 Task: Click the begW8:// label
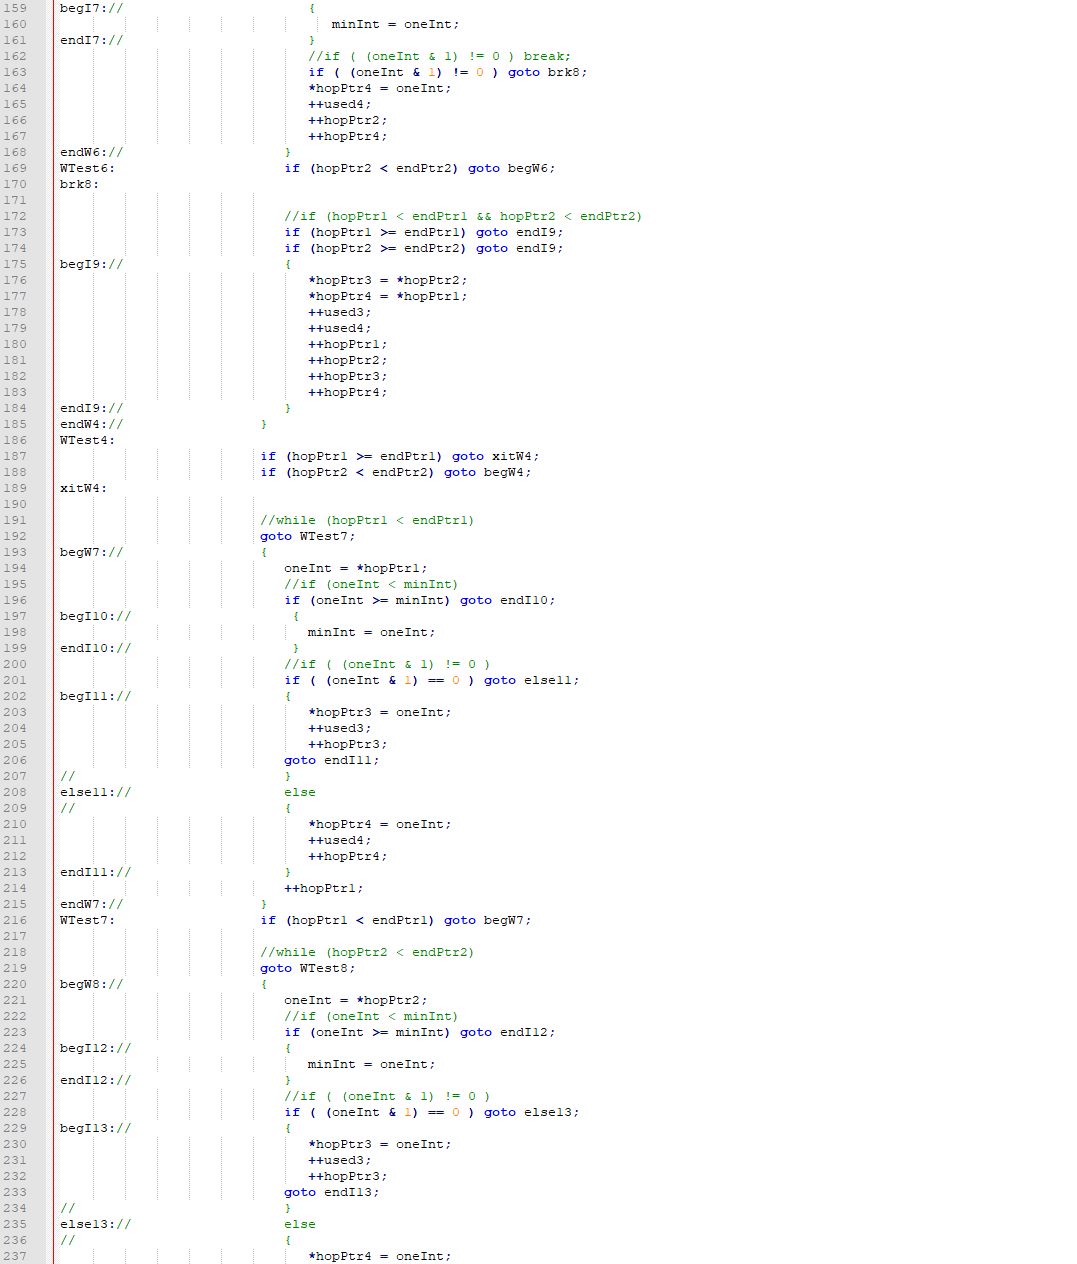(x=91, y=984)
